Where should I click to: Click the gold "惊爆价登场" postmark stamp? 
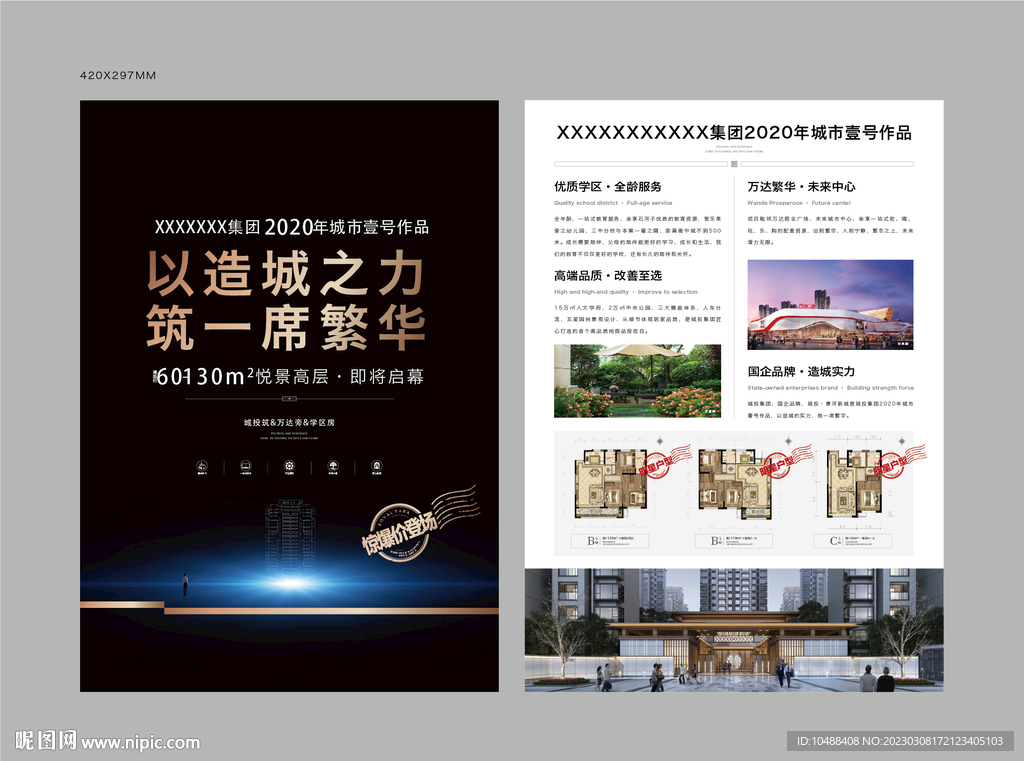(x=419, y=525)
